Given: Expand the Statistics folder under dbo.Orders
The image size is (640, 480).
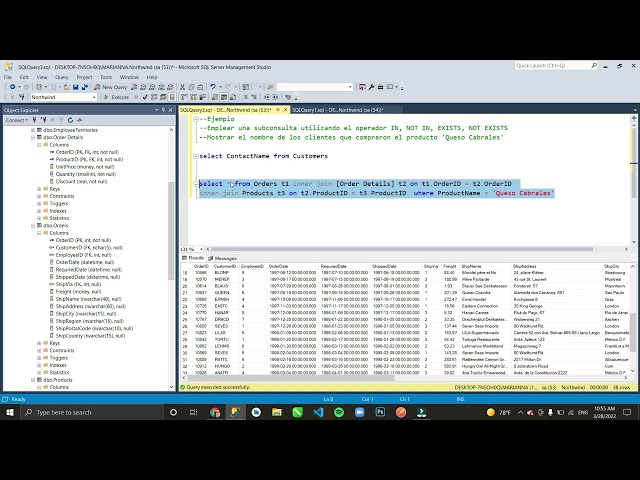Looking at the screenshot, I should [39, 373].
